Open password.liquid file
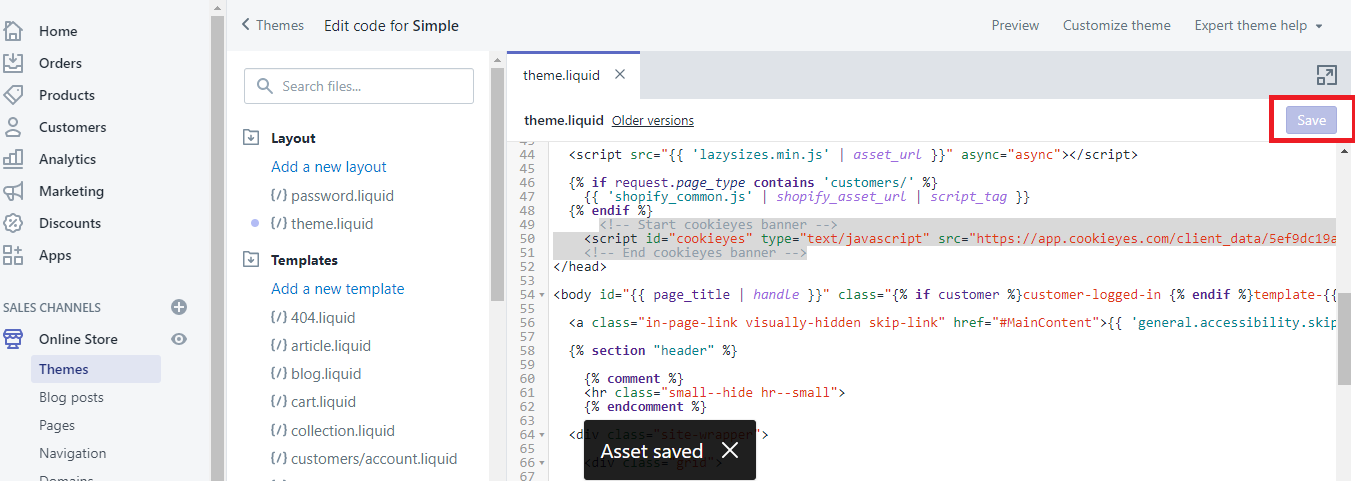Viewport: 1355px width, 481px height. tap(342, 195)
